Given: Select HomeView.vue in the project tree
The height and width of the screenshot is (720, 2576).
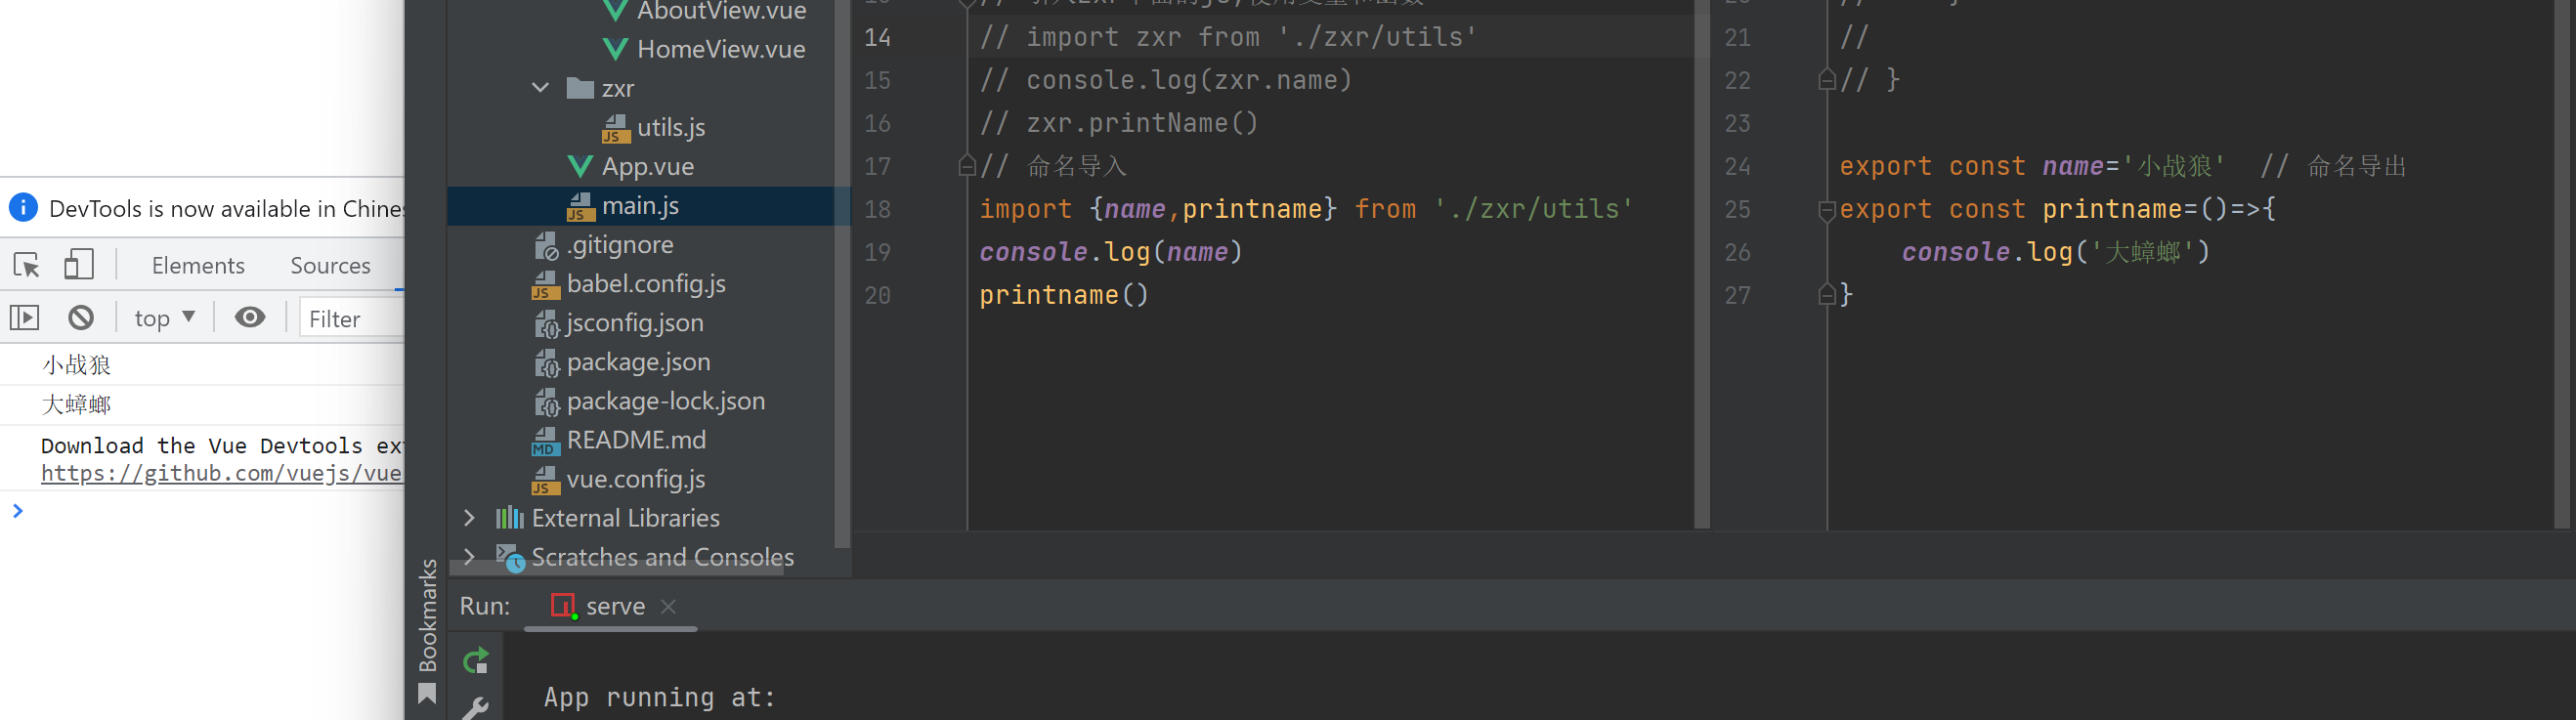Looking at the screenshot, I should 720,49.
